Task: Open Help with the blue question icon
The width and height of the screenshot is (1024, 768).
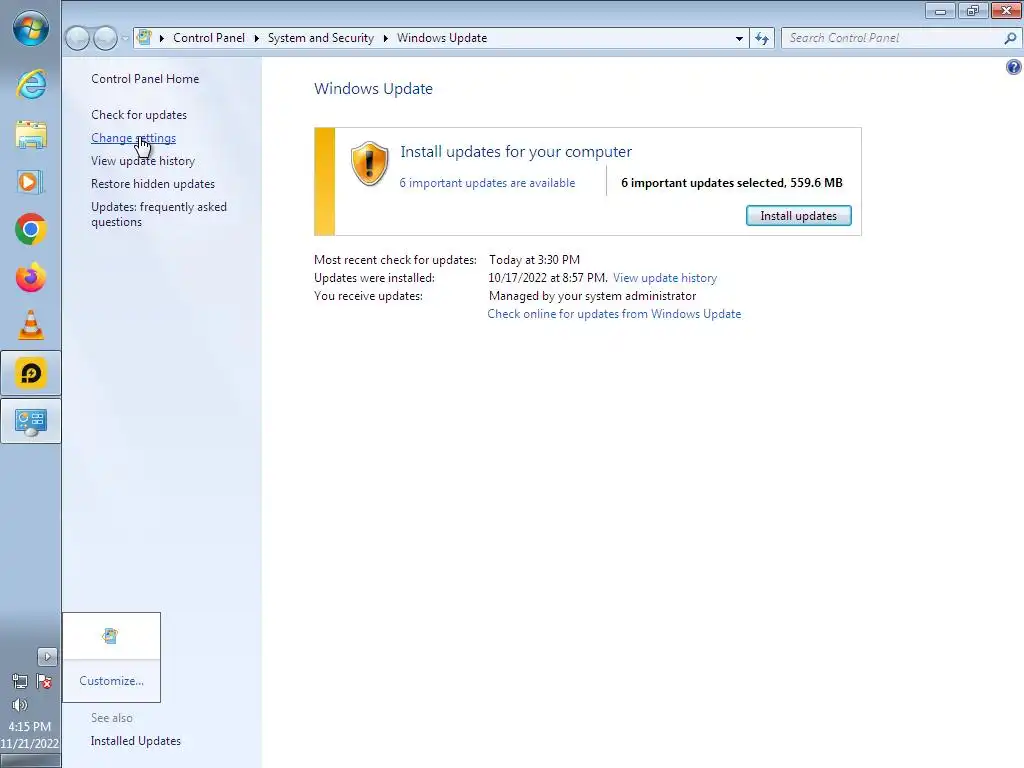Action: click(x=1014, y=67)
